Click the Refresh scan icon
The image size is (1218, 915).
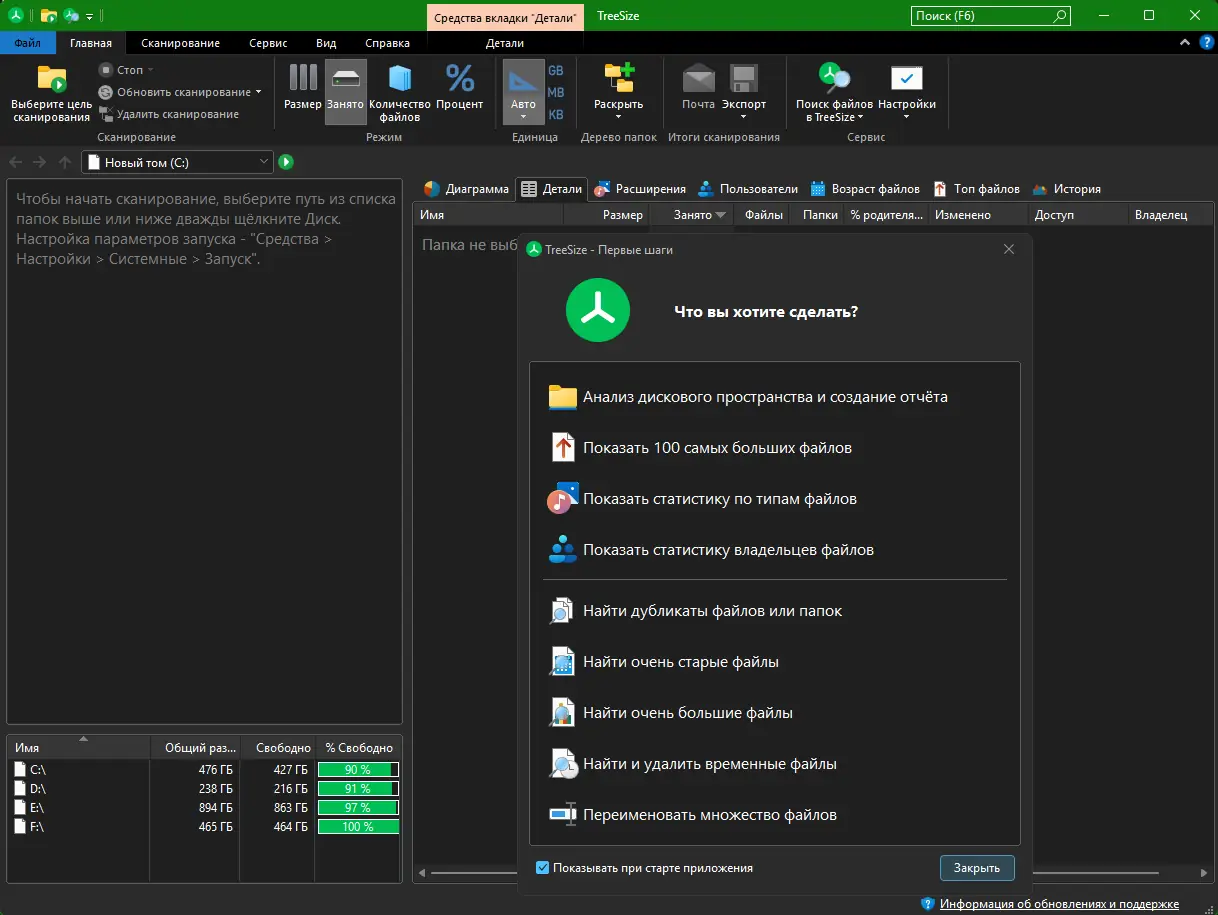pos(106,92)
